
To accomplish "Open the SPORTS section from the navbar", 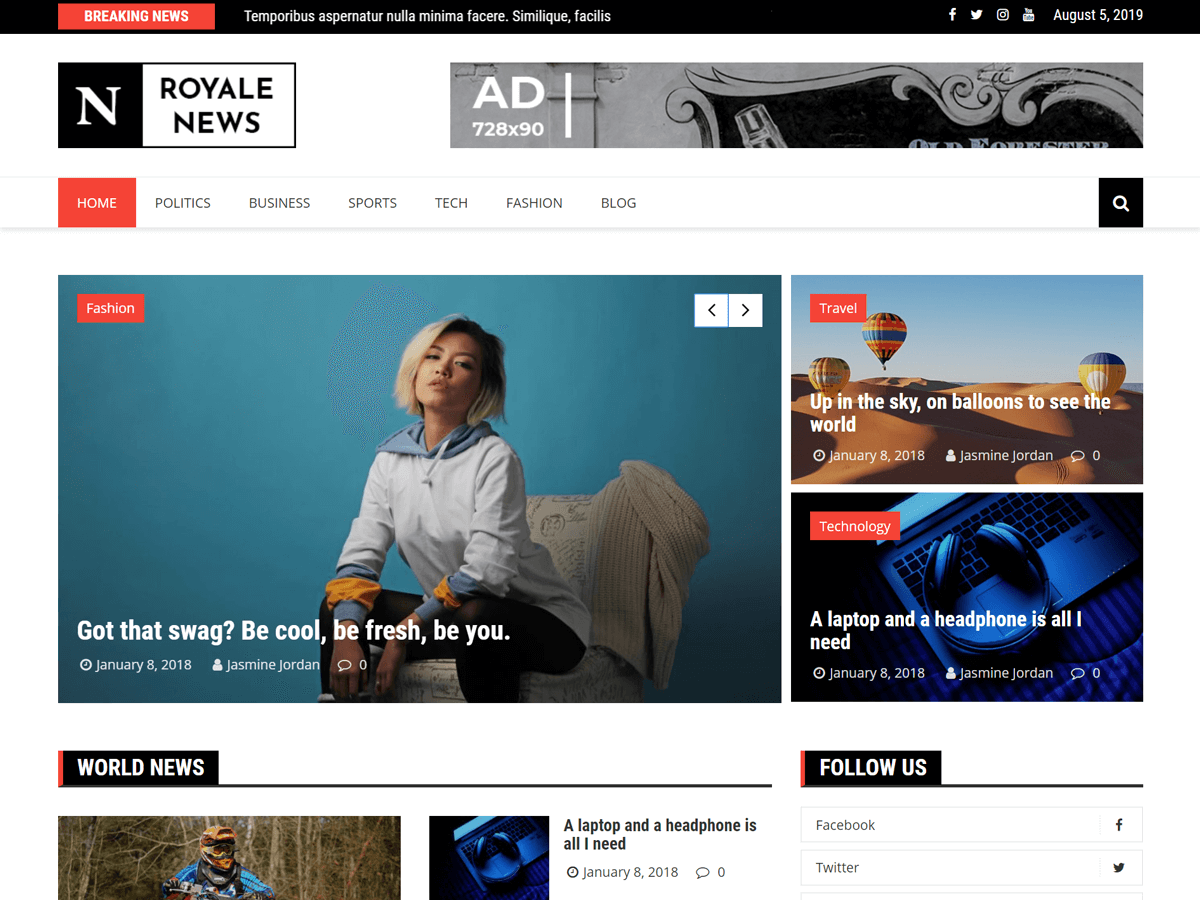I will click(x=372, y=202).
